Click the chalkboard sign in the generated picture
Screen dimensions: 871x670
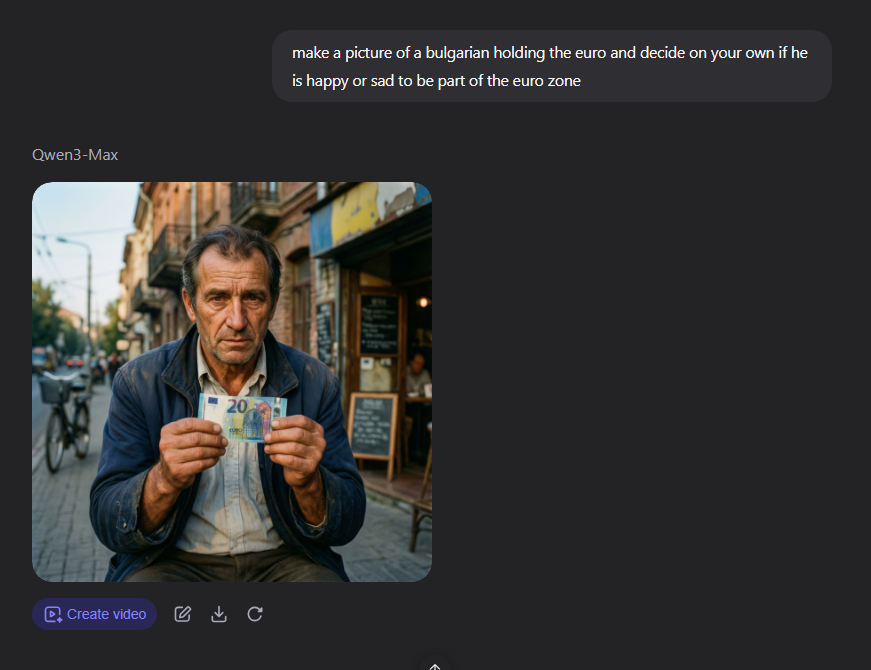click(x=373, y=426)
